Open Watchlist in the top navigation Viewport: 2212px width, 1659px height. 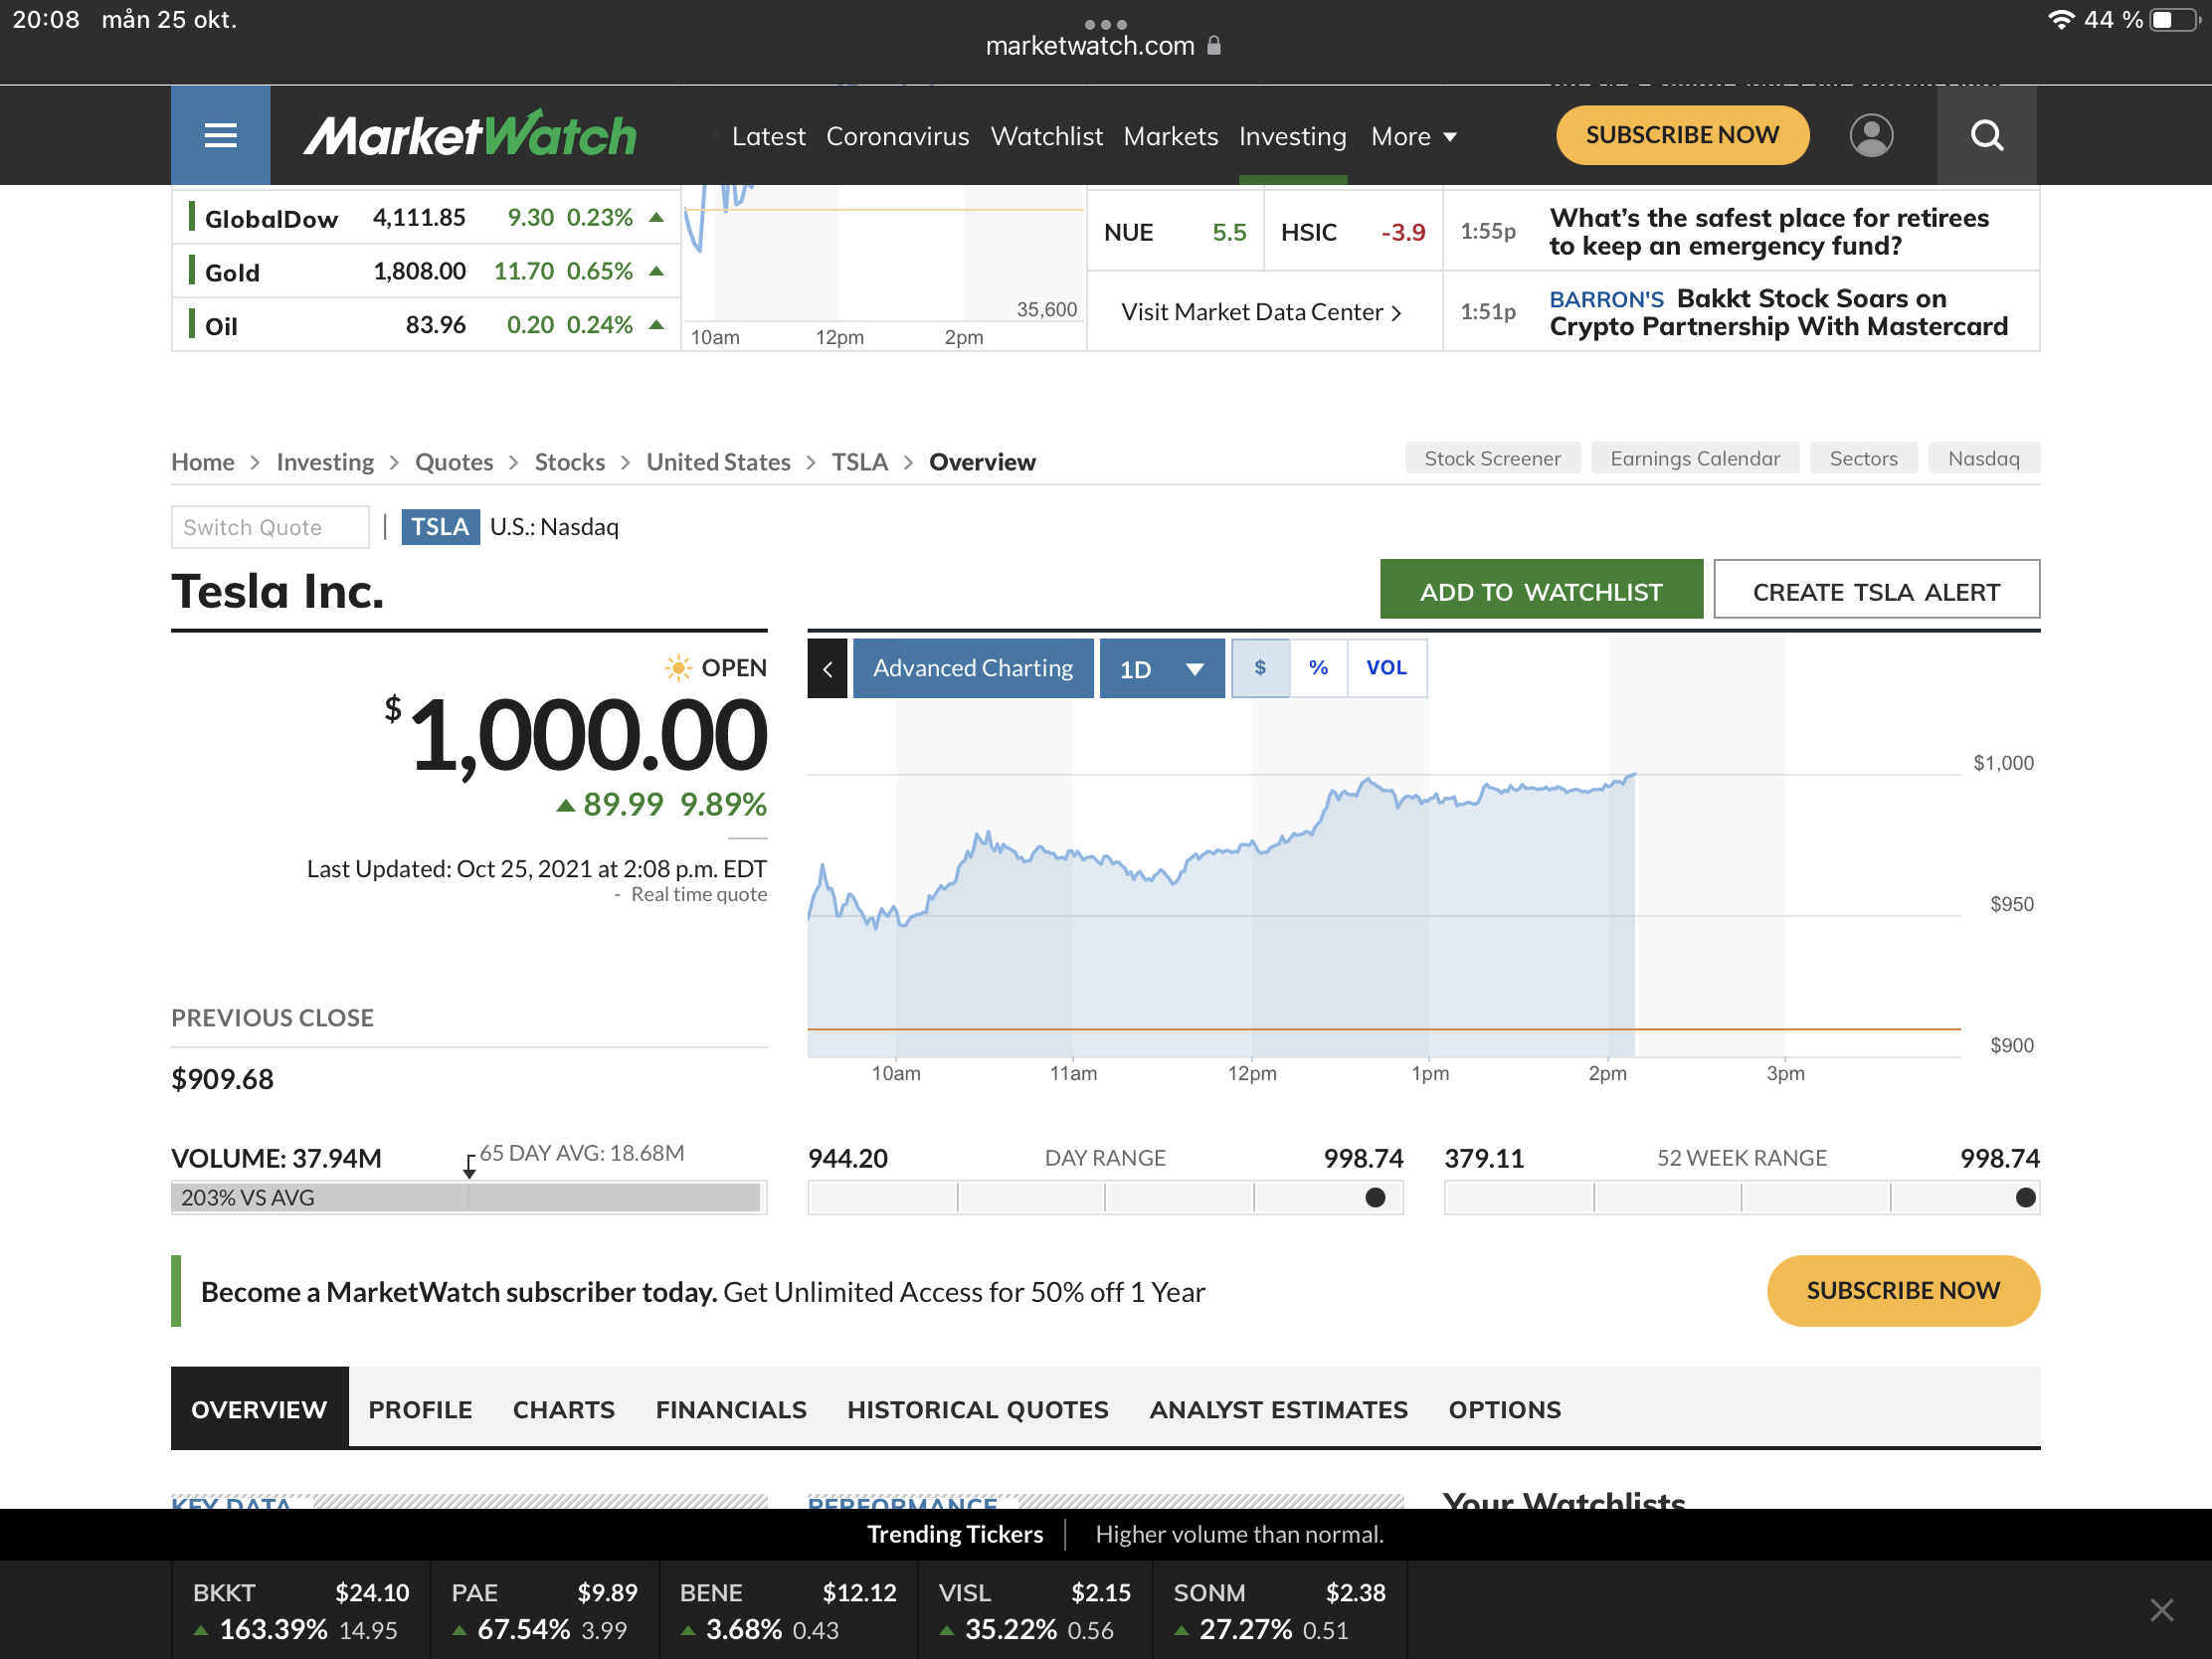pyautogui.click(x=1046, y=136)
